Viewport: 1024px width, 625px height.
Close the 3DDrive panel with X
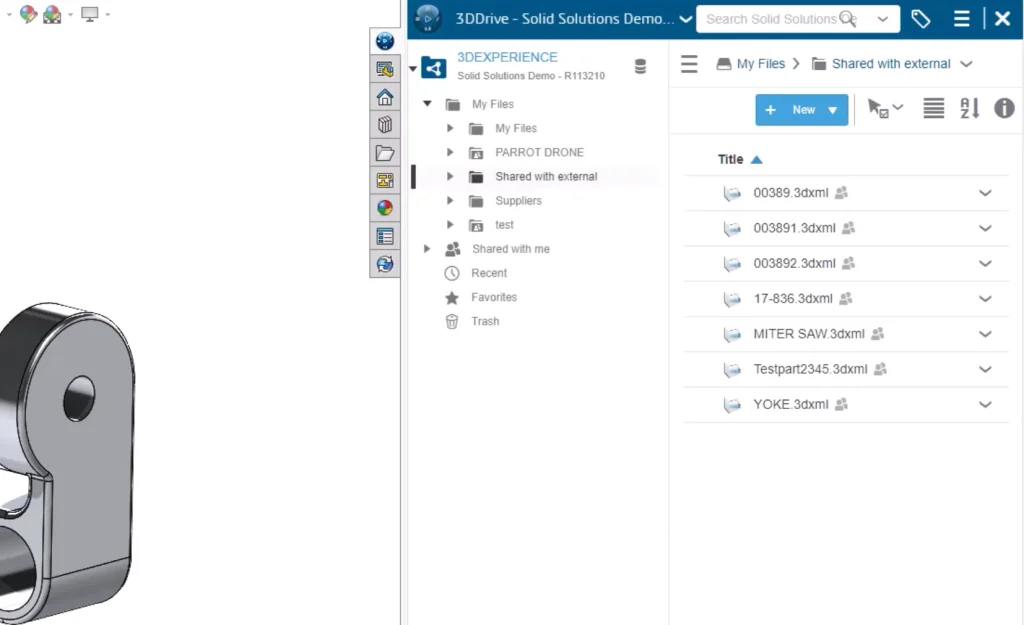pos(1002,19)
